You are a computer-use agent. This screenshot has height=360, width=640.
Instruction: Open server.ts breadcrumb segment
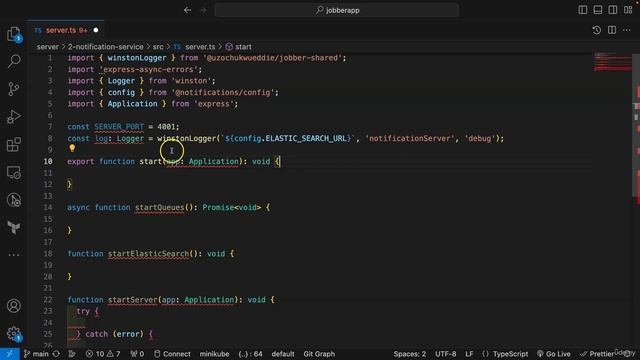point(195,47)
